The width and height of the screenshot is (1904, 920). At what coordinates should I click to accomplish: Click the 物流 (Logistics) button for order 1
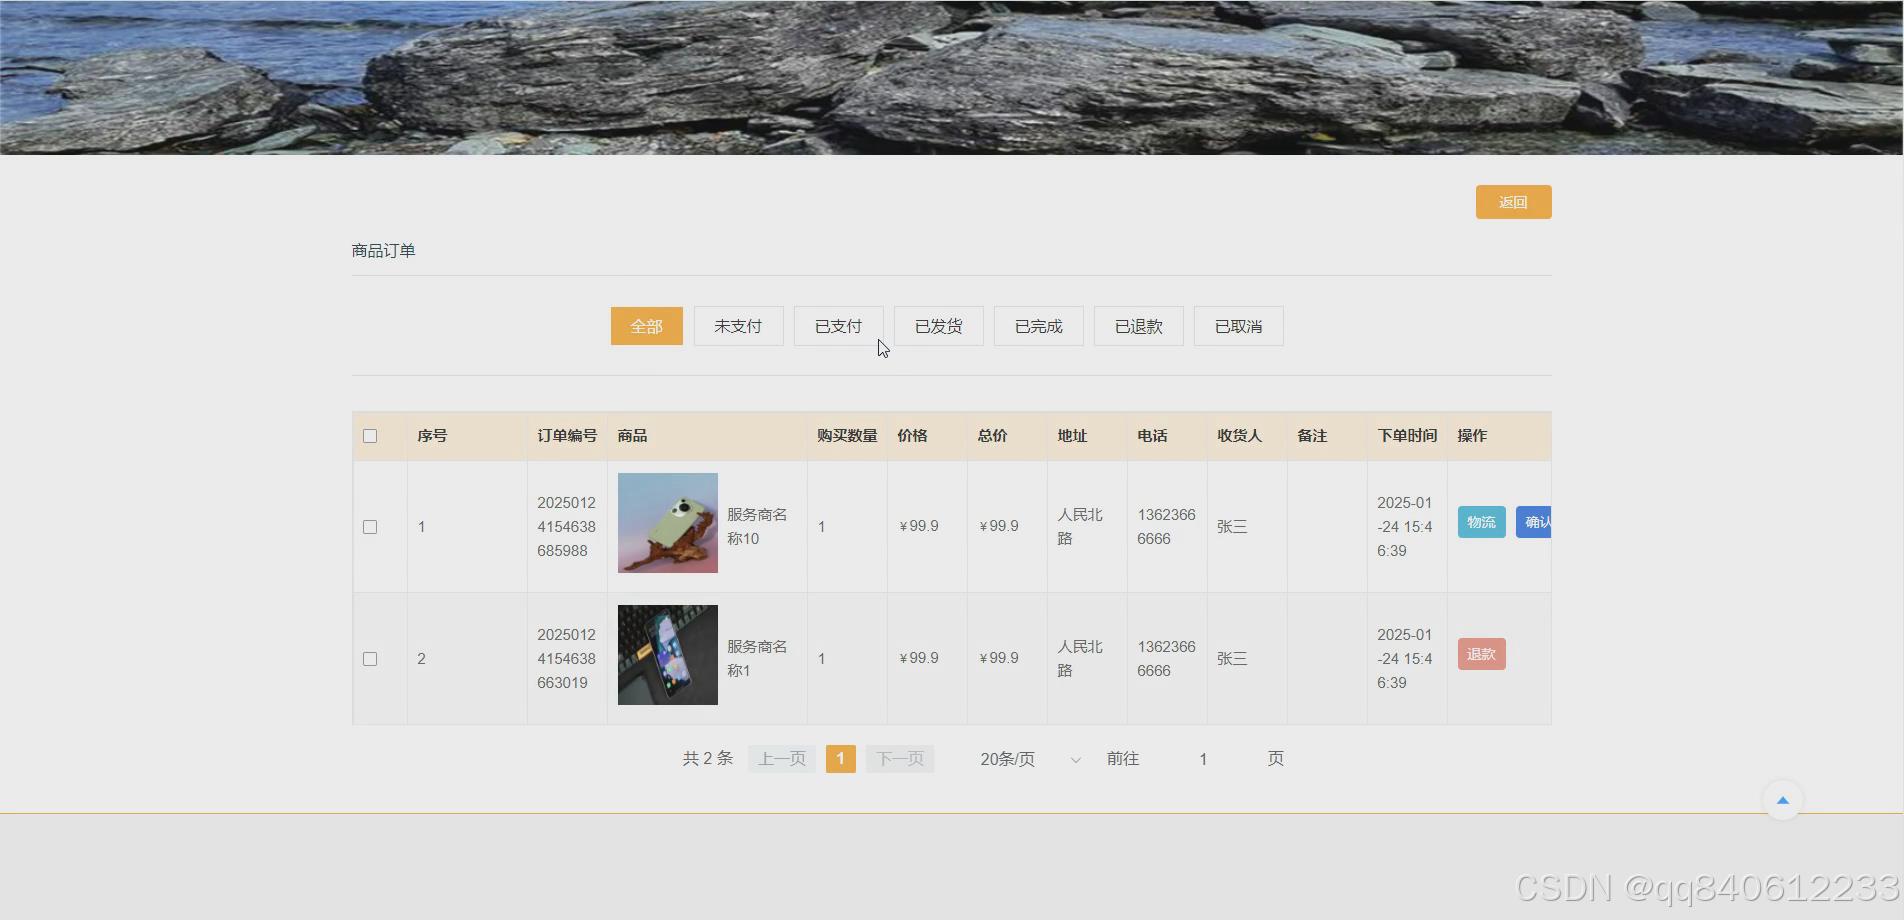(1481, 521)
